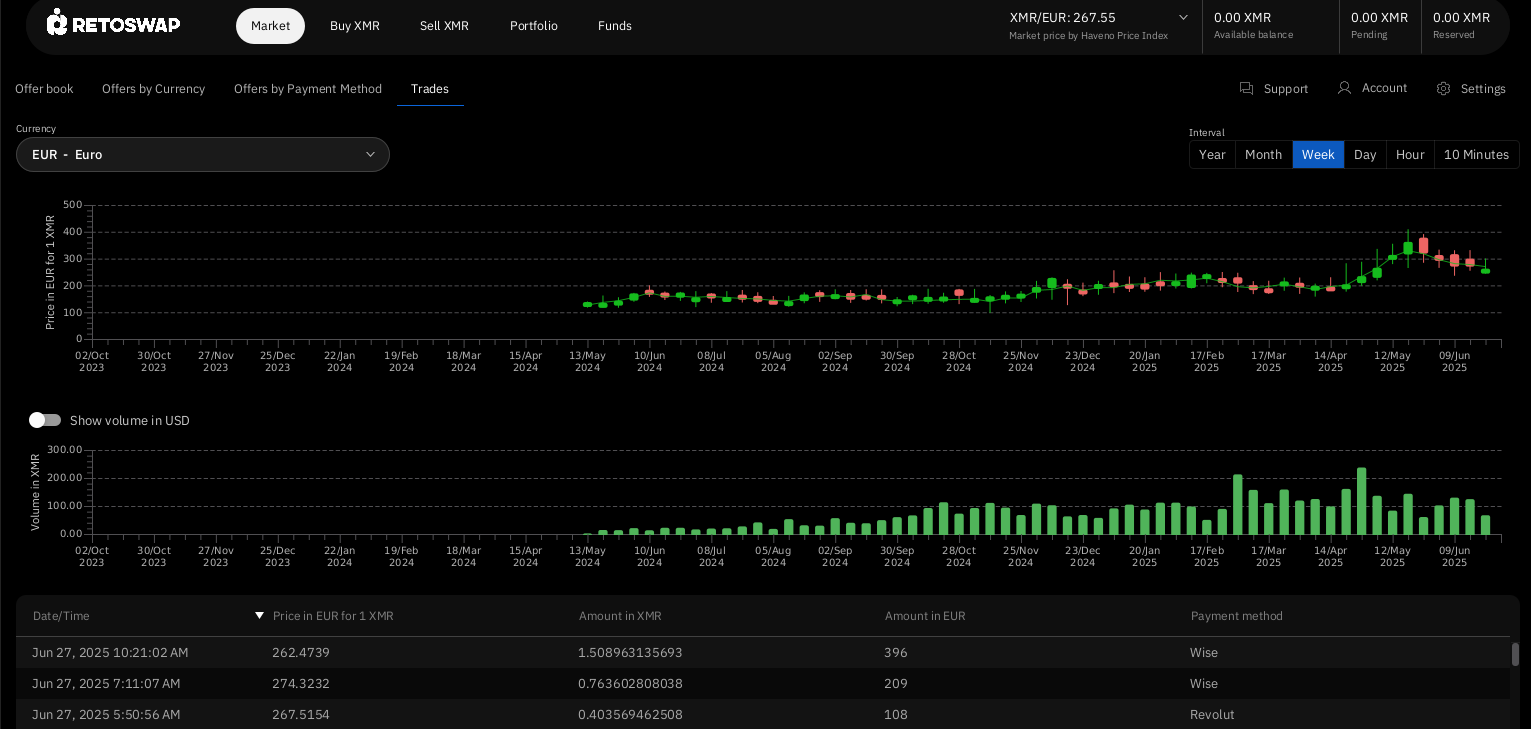This screenshot has width=1531, height=729.
Task: Click amount 1.508963135693
Action: click(x=630, y=652)
